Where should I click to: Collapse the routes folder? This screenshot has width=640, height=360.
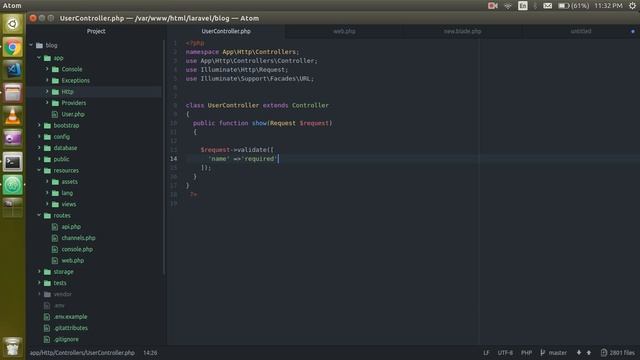[x=39, y=215]
